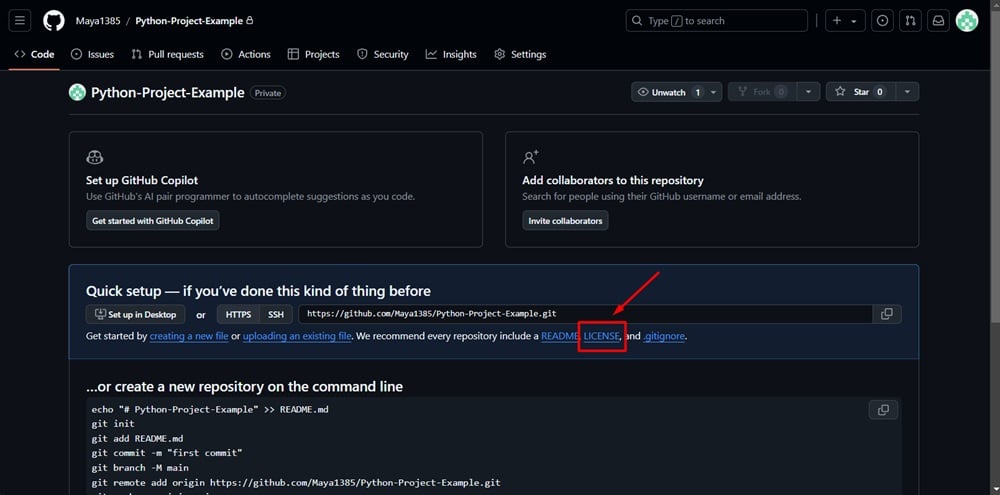Image resolution: width=1000 pixels, height=495 pixels.
Task: Click the Invite collaborators button
Action: pos(565,221)
